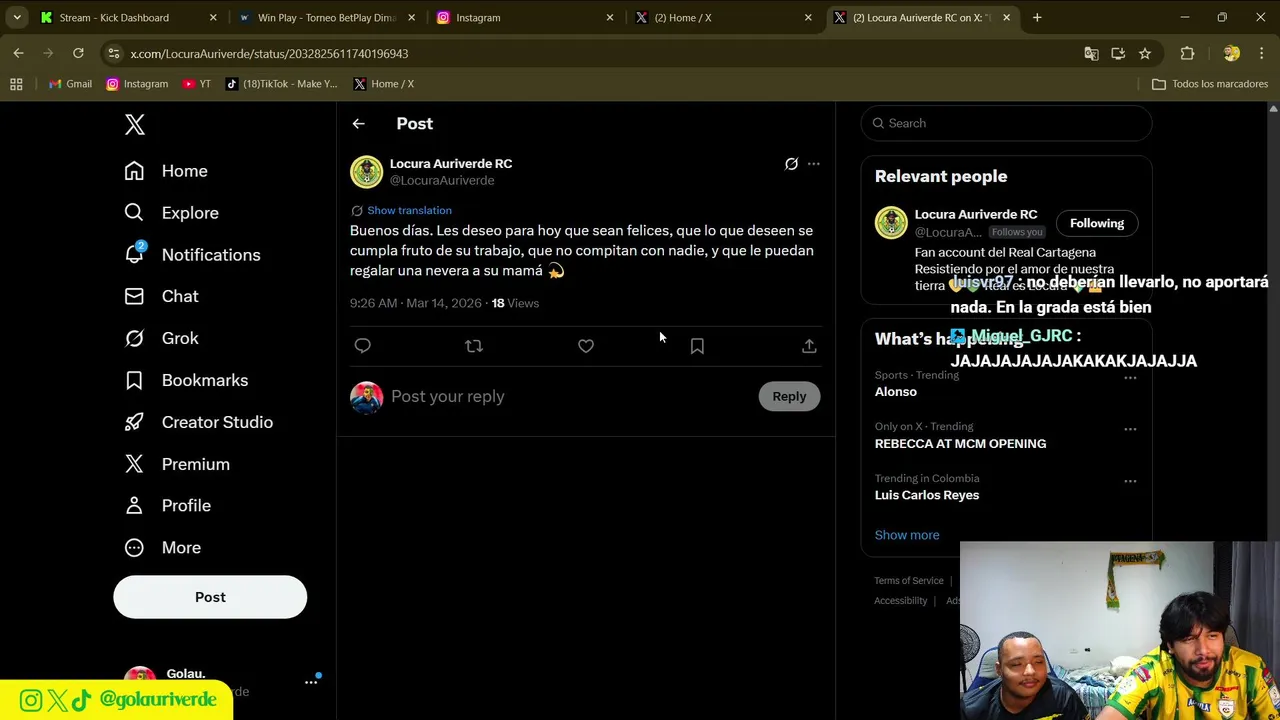Viewport: 1280px width, 720px height.
Task: Click Show translation link
Action: [x=409, y=211]
